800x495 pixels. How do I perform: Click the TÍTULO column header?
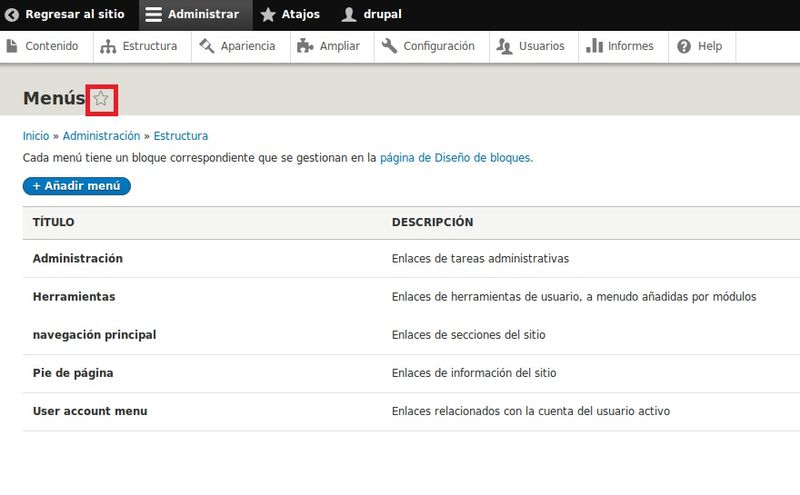[54, 222]
